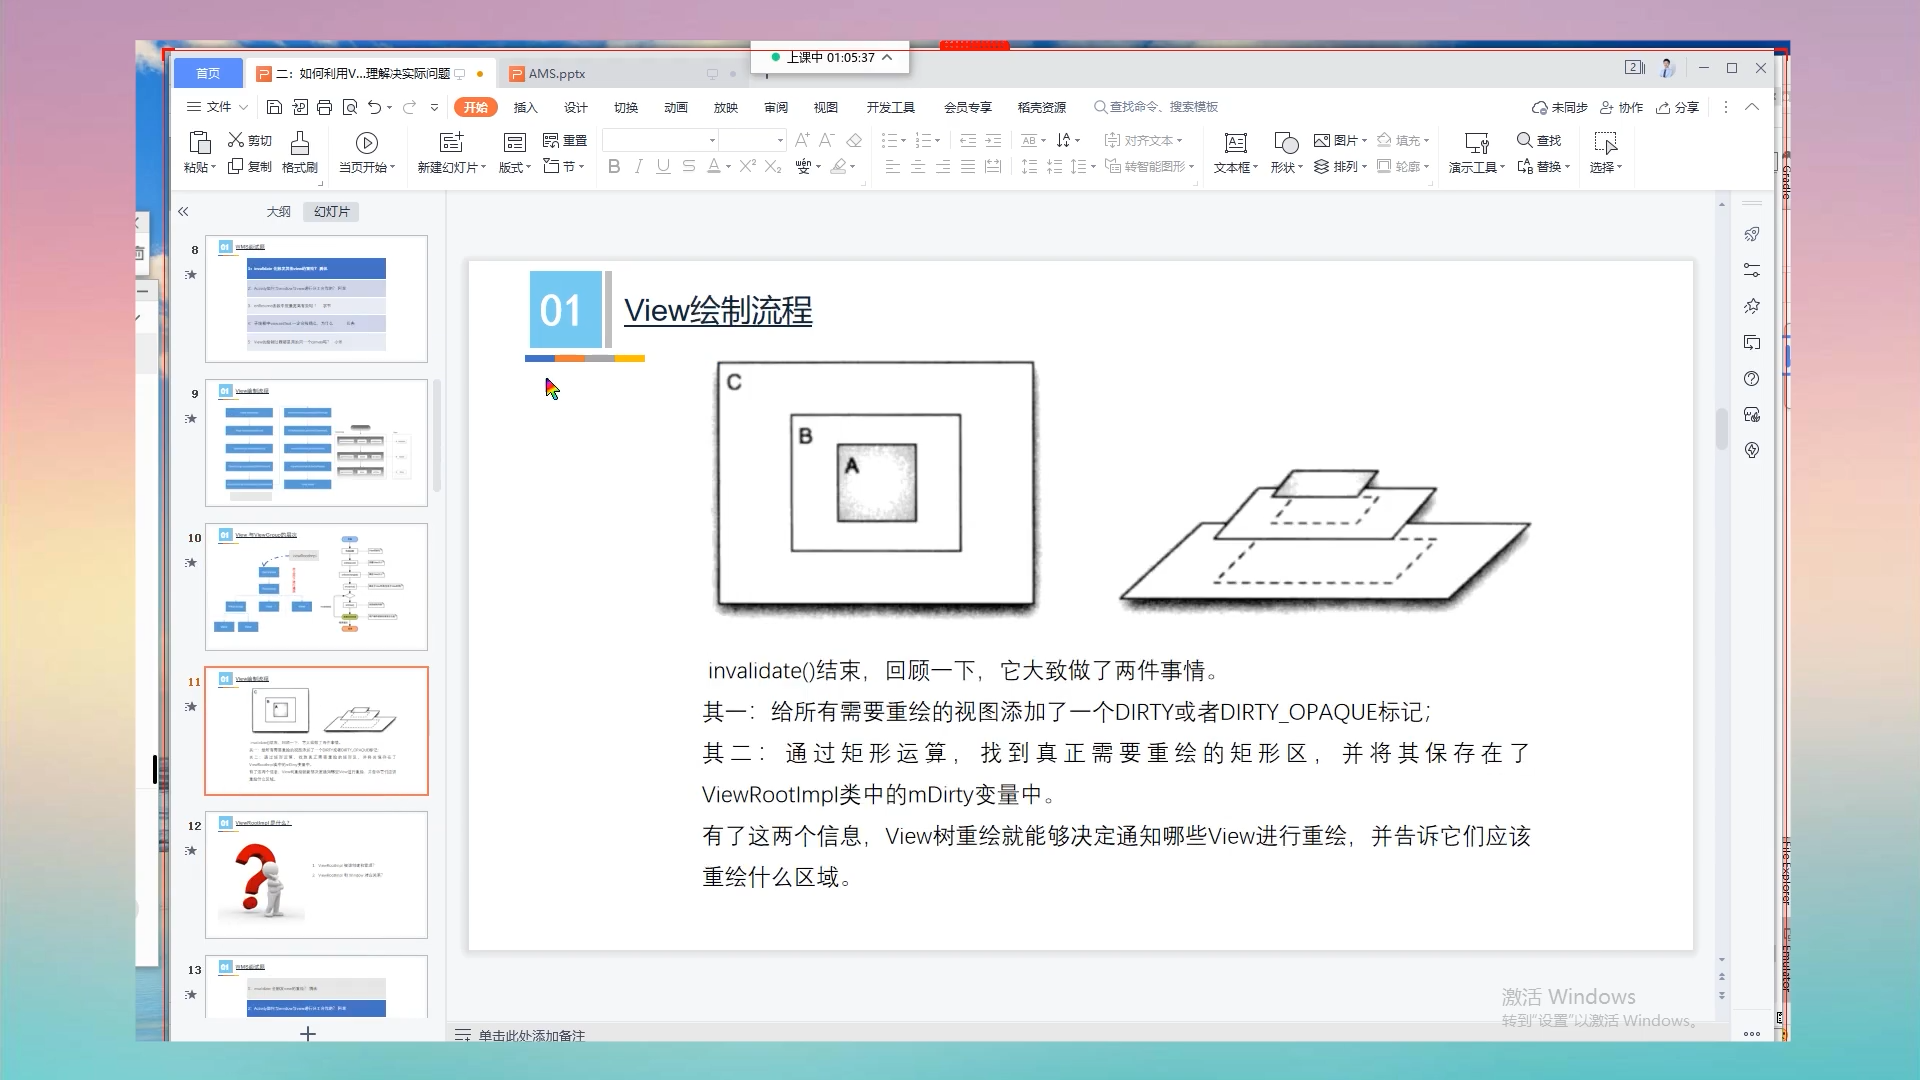Image resolution: width=1920 pixels, height=1080 pixels.
Task: Click the Share (分享) button
Action: (x=1678, y=108)
